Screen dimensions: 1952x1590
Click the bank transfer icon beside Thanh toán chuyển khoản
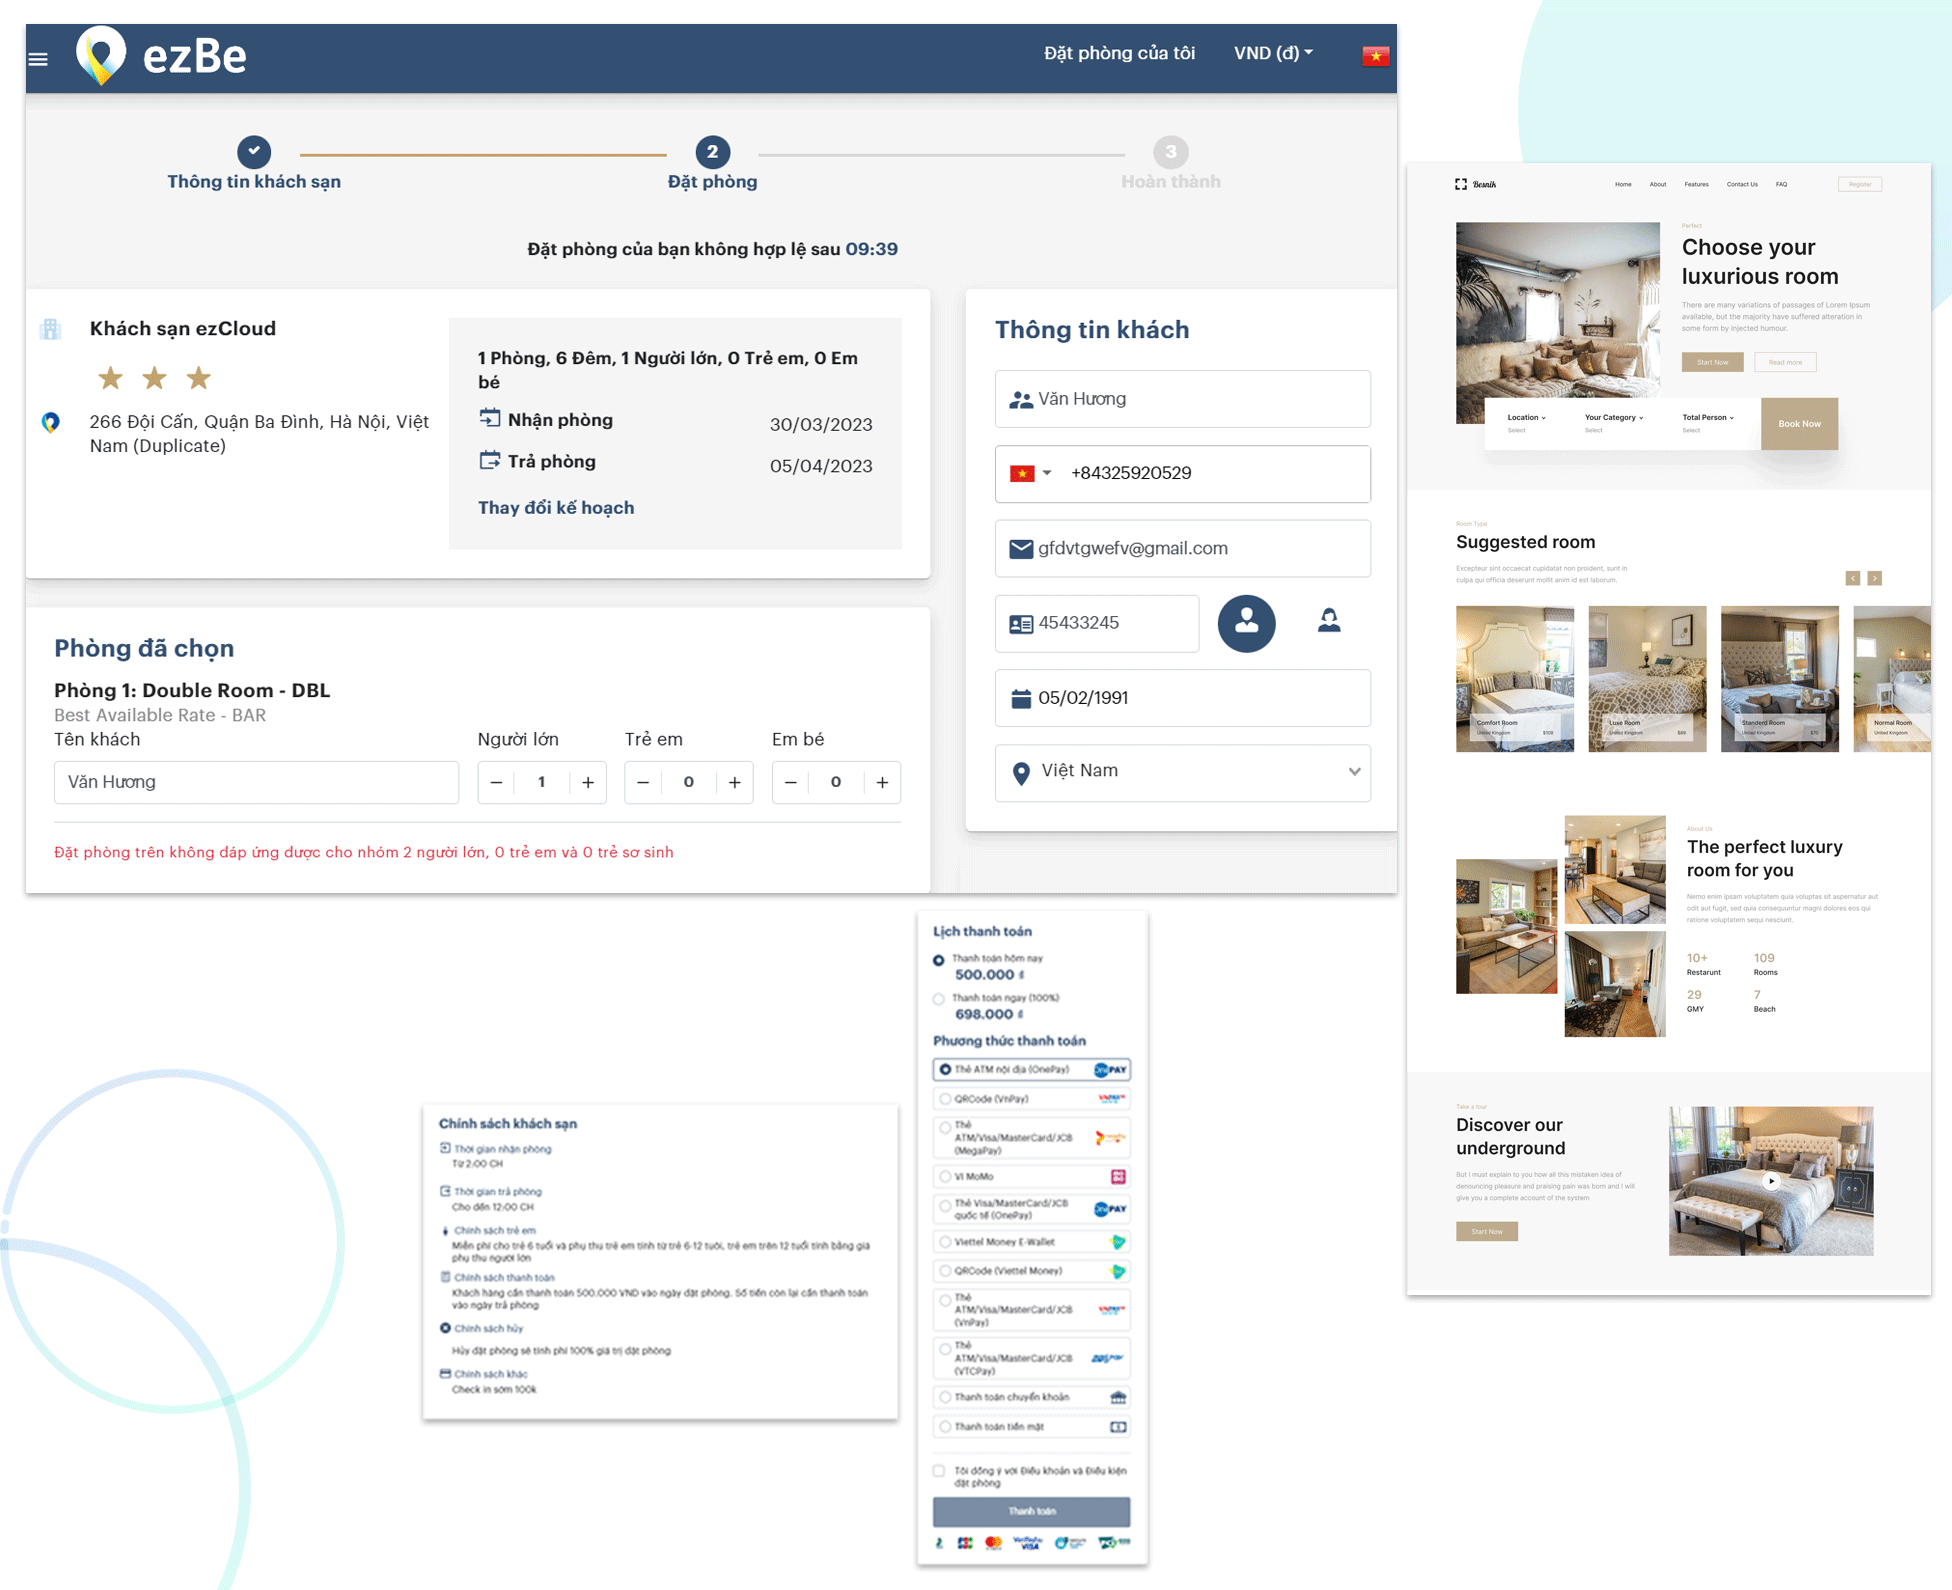1118,1397
